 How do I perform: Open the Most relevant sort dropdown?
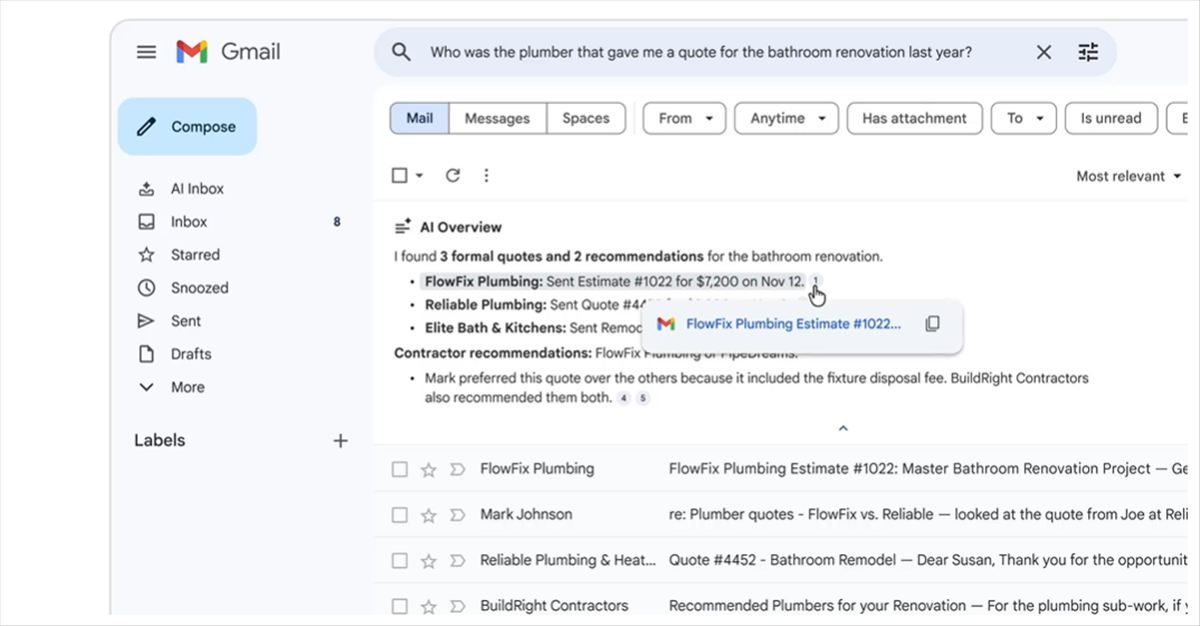1127,175
